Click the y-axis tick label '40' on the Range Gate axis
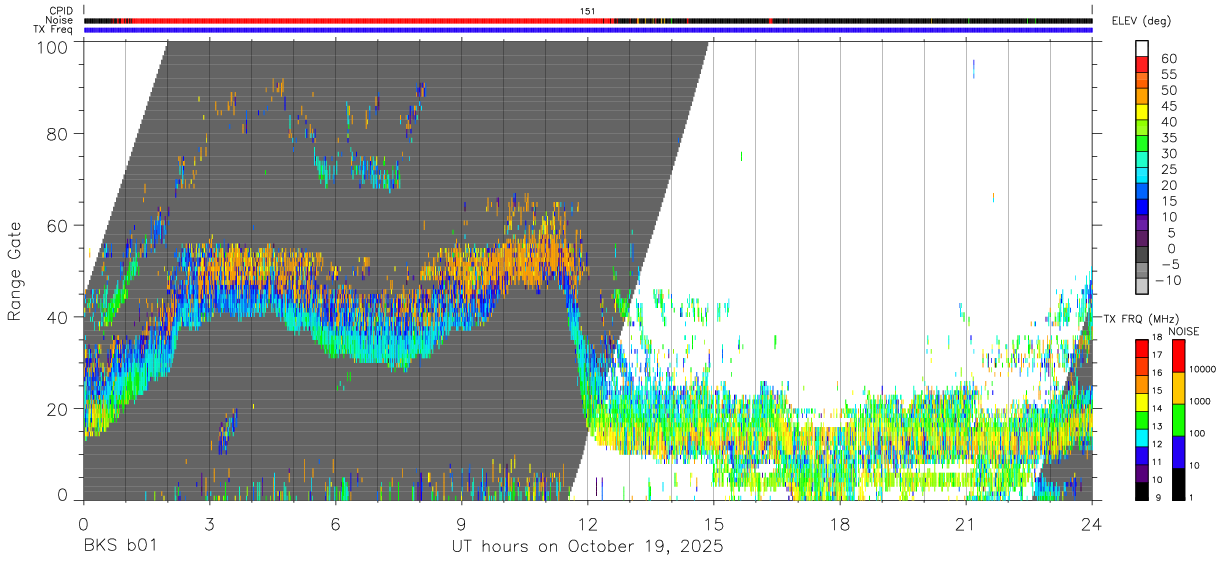Image resolution: width=1228 pixels, height=567 pixels. tap(56, 317)
